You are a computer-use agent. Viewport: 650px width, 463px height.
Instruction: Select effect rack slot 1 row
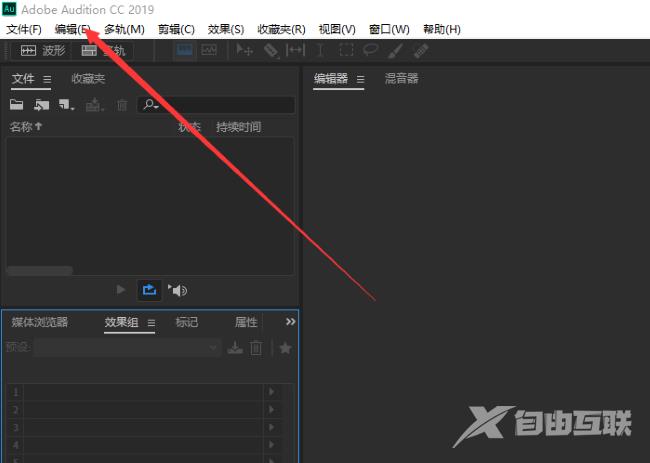click(x=143, y=392)
